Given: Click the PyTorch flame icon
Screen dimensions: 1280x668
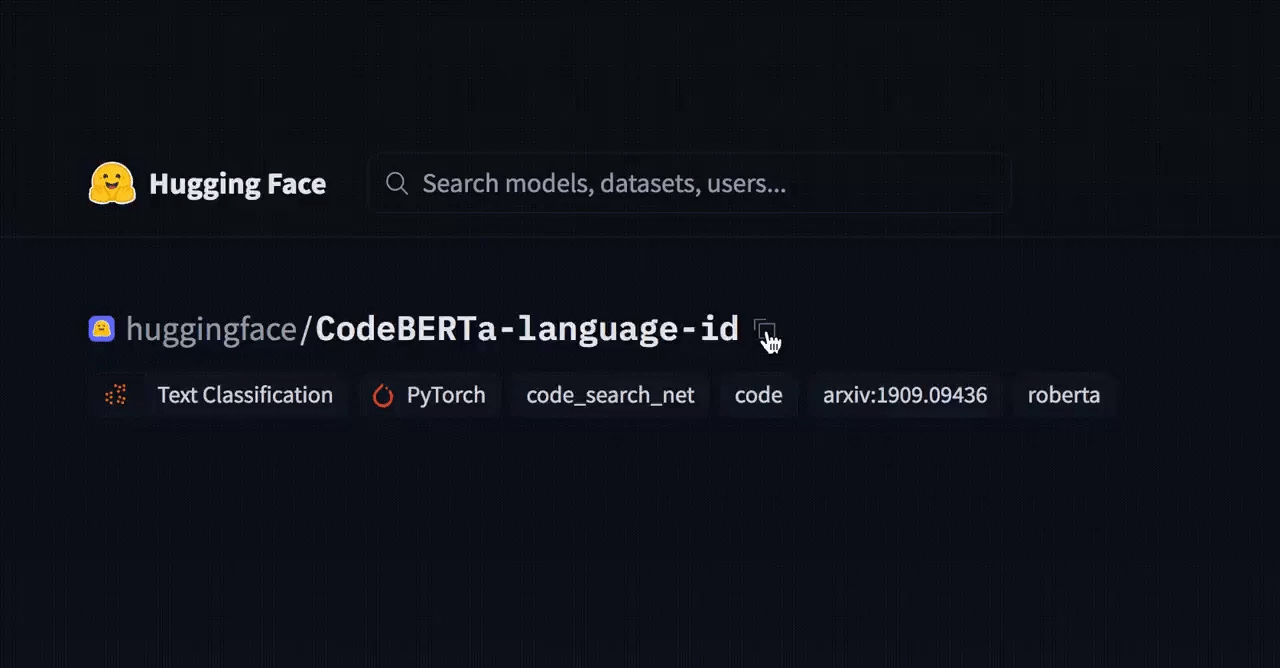Looking at the screenshot, I should click(383, 396).
